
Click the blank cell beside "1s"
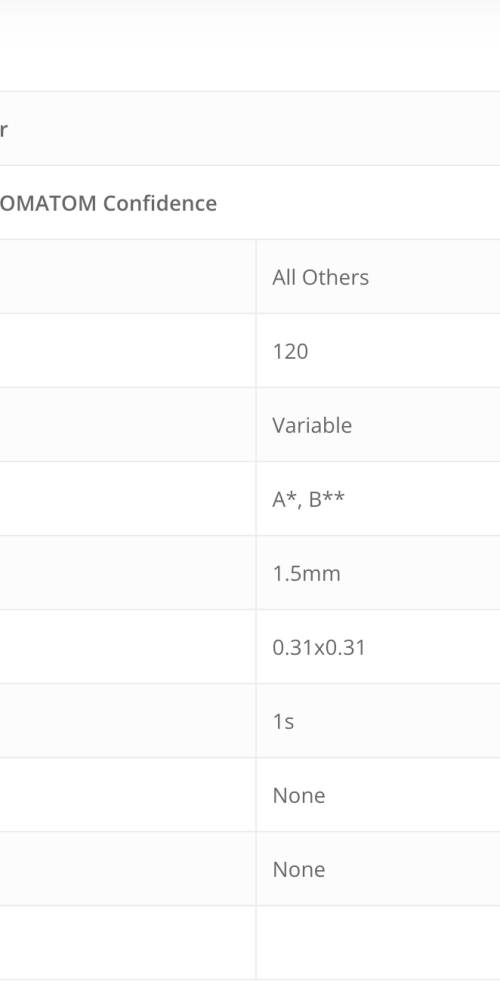pyautogui.click(x=128, y=721)
